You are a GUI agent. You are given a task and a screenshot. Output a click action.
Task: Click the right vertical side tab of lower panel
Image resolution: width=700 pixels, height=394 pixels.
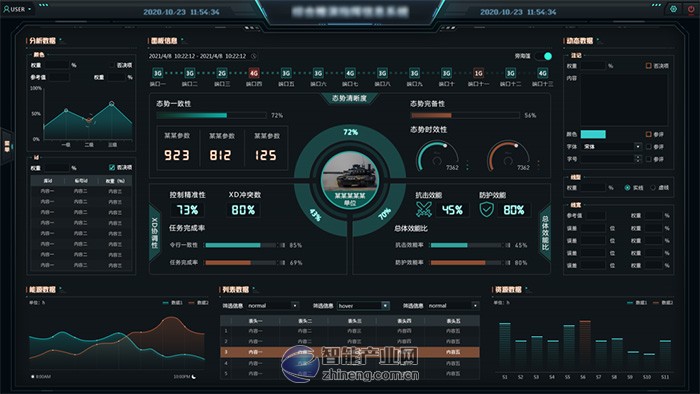coord(545,233)
